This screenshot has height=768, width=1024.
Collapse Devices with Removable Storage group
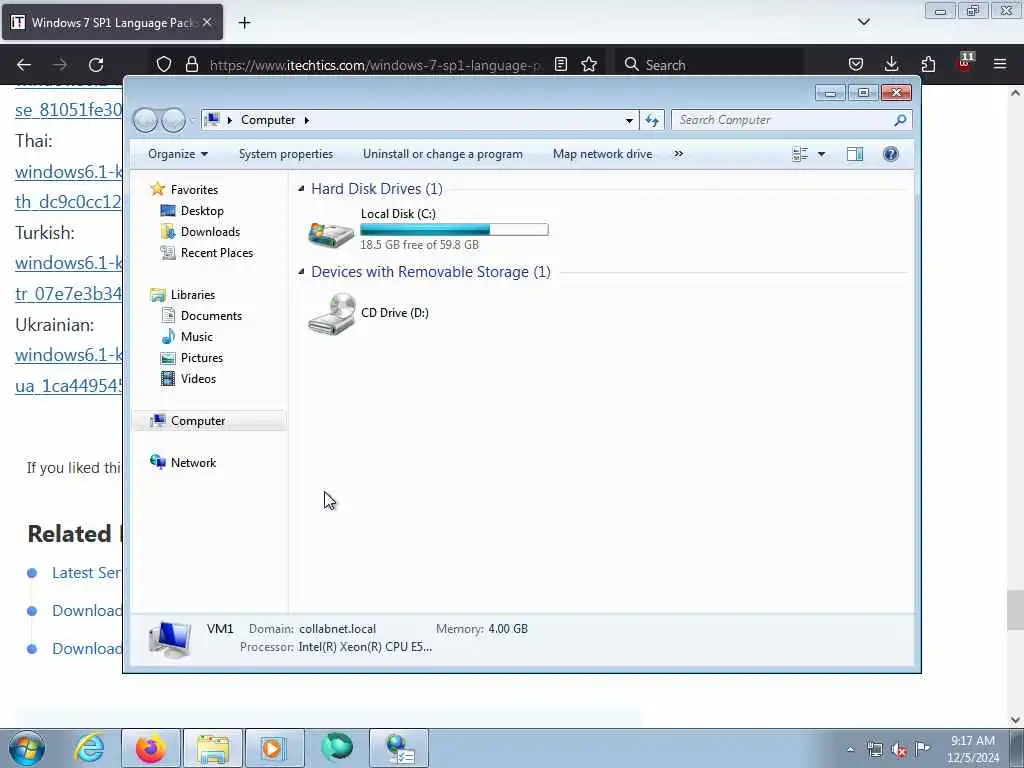tap(301, 272)
